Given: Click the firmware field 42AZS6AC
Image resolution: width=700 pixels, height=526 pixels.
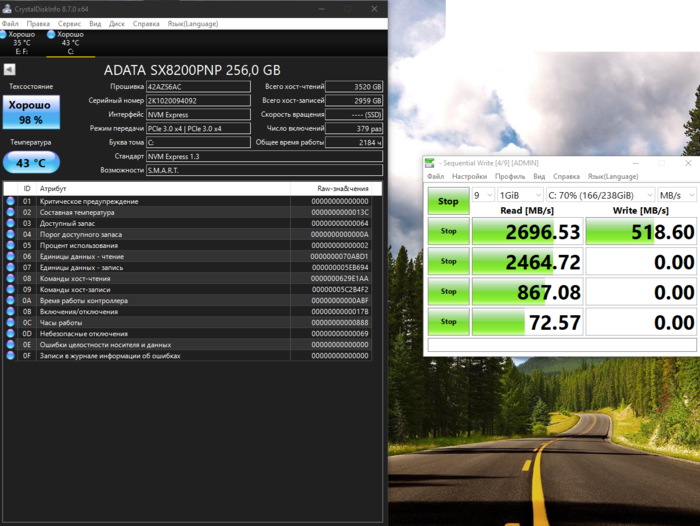Looking at the screenshot, I should pyautogui.click(x=198, y=87).
